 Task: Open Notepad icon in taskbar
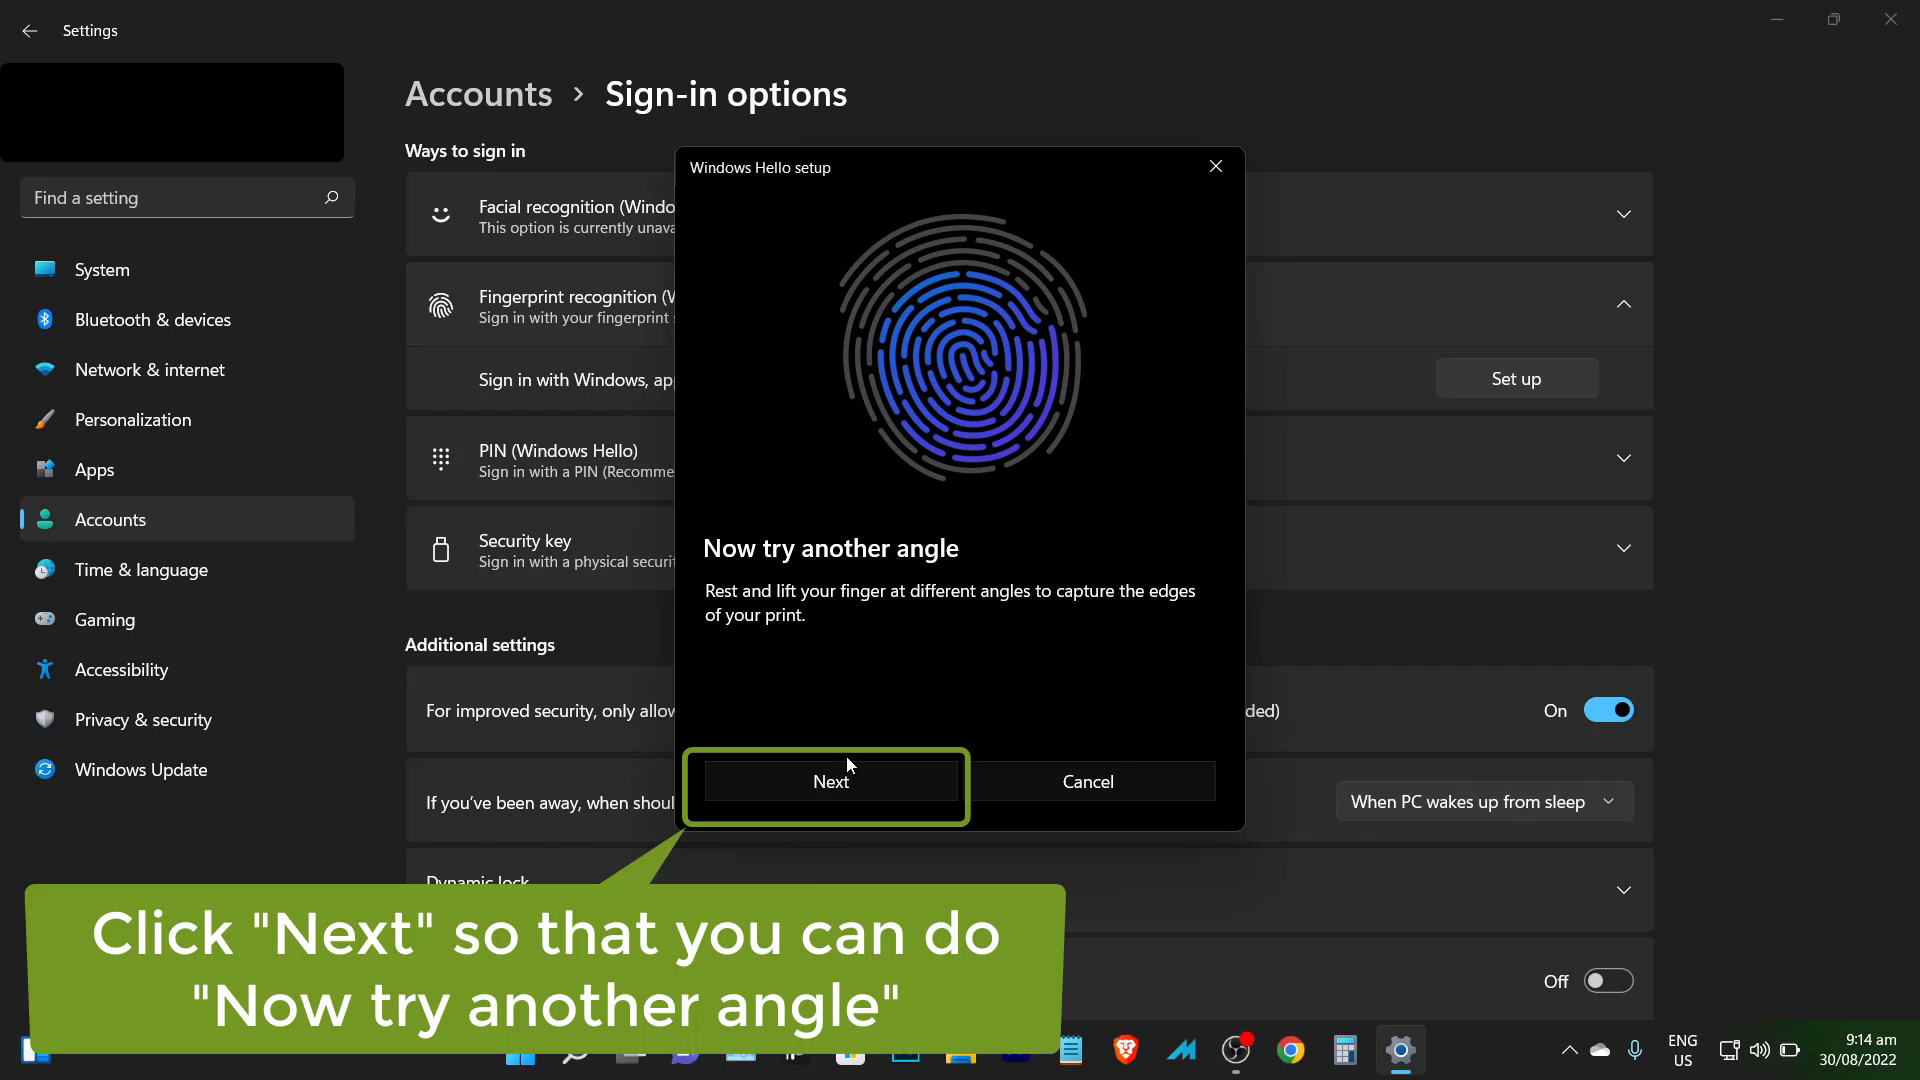click(1071, 1049)
